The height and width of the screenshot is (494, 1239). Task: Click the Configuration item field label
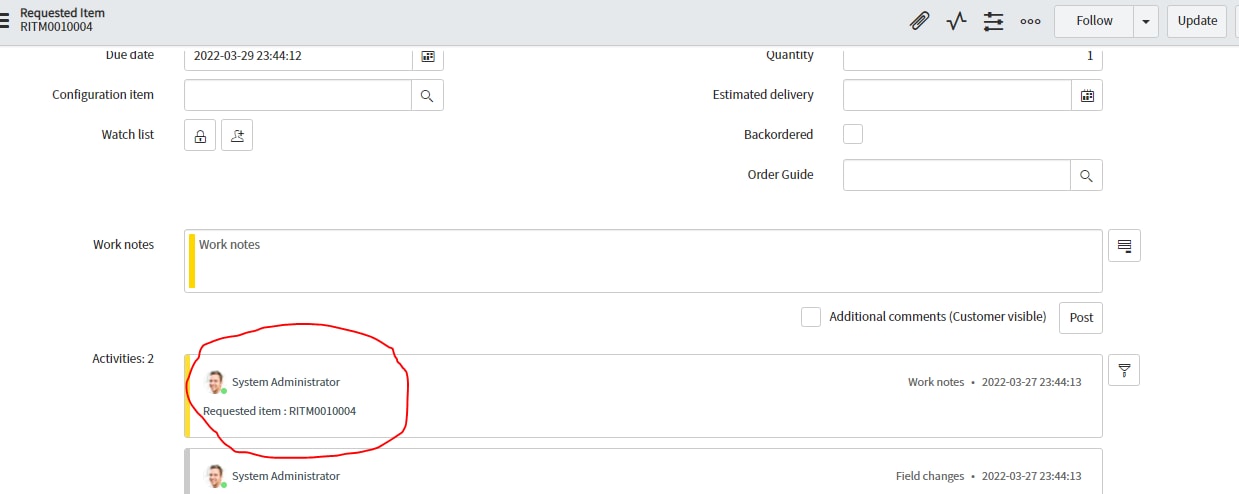click(x=103, y=95)
